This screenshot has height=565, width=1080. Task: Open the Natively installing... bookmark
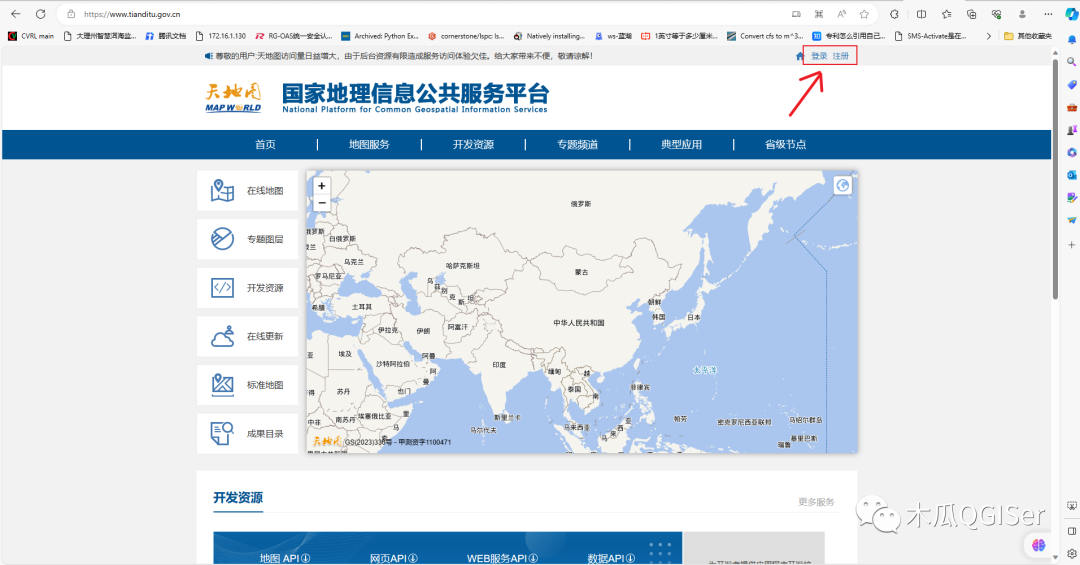click(549, 36)
